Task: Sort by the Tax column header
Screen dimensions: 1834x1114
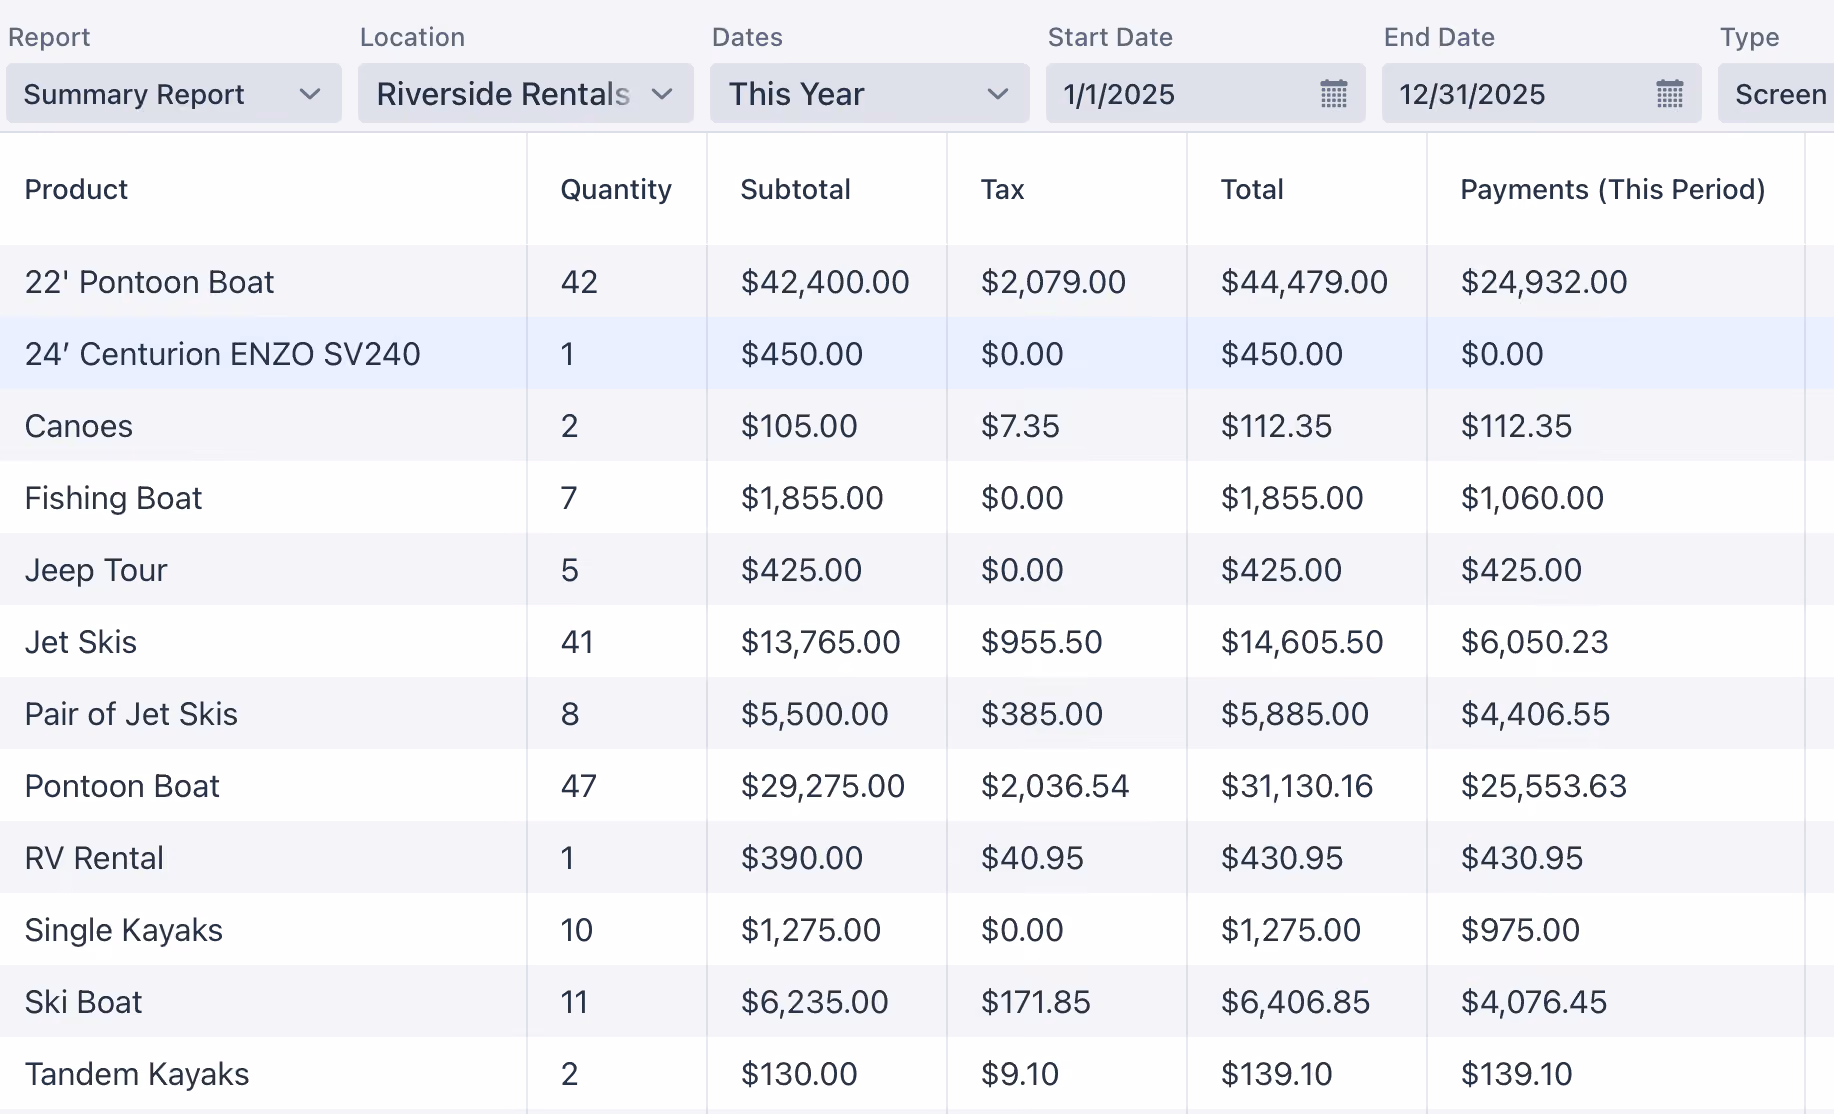Action: [1002, 189]
